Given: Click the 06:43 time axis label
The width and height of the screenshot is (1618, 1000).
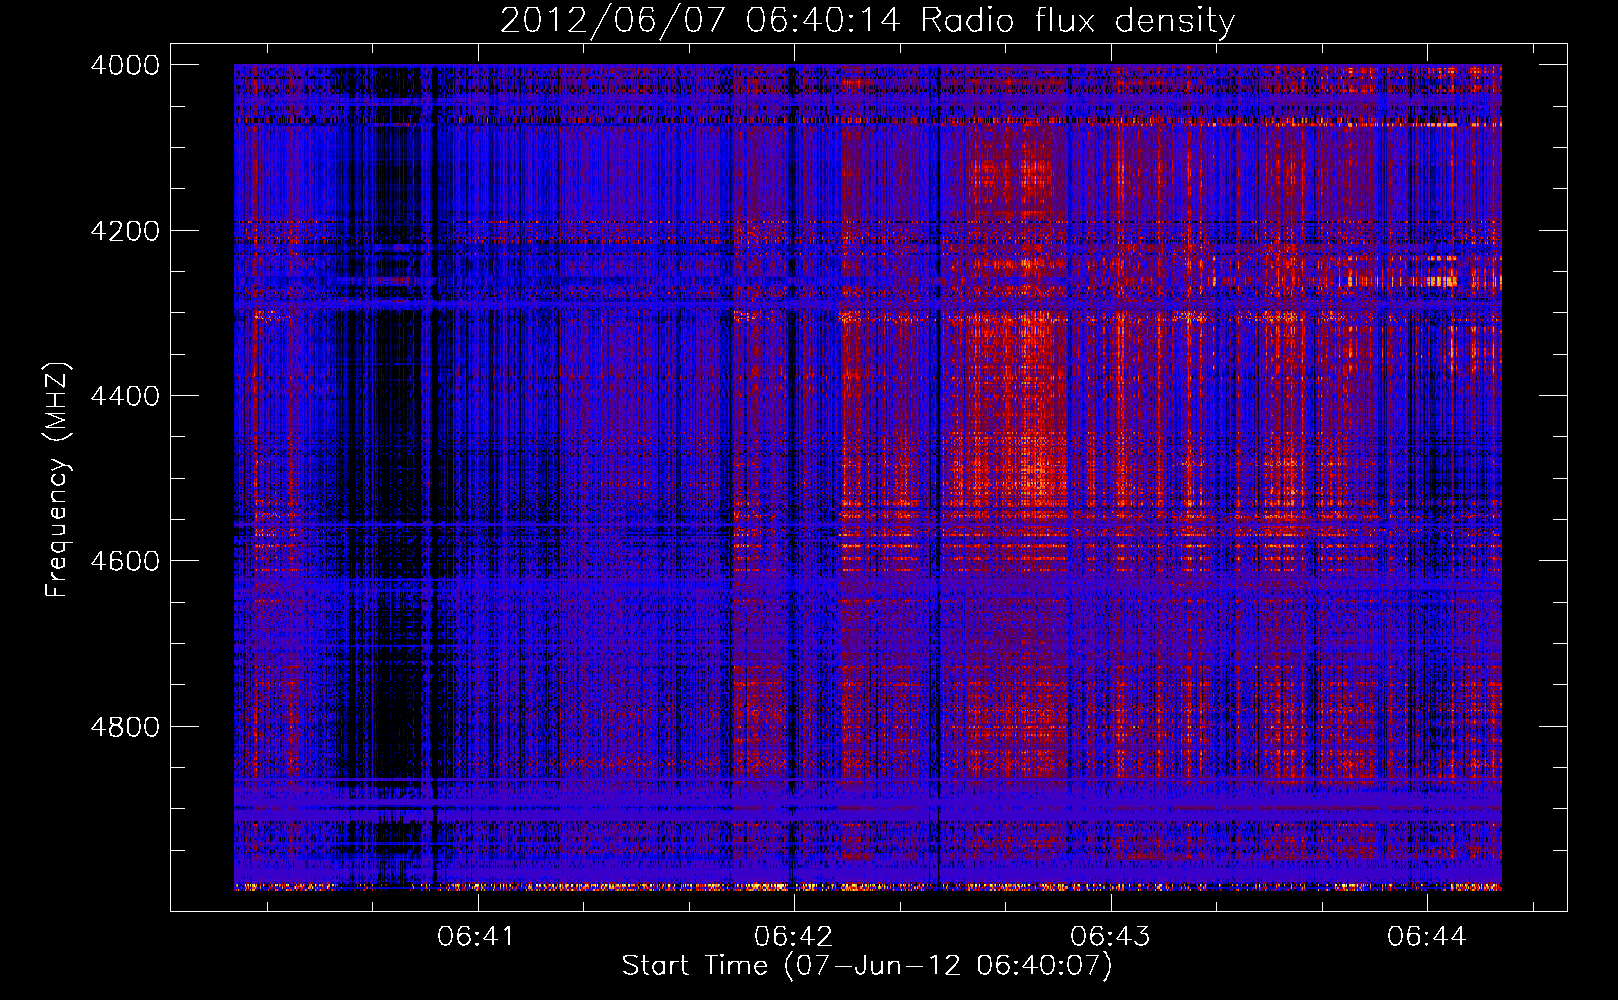Looking at the screenshot, I should (1110, 936).
